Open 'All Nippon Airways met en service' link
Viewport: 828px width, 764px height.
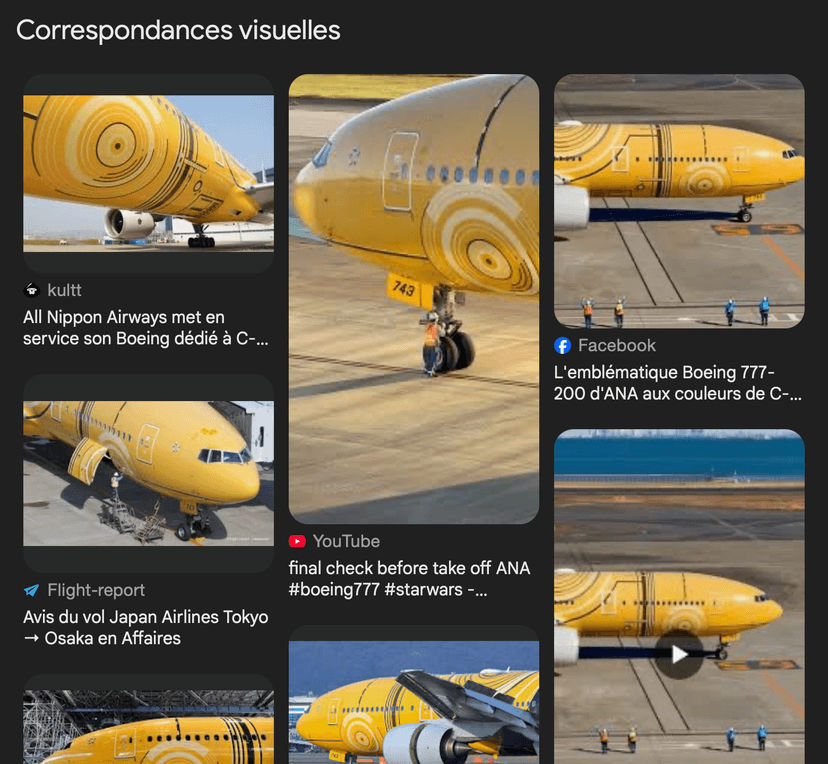[x=146, y=328]
